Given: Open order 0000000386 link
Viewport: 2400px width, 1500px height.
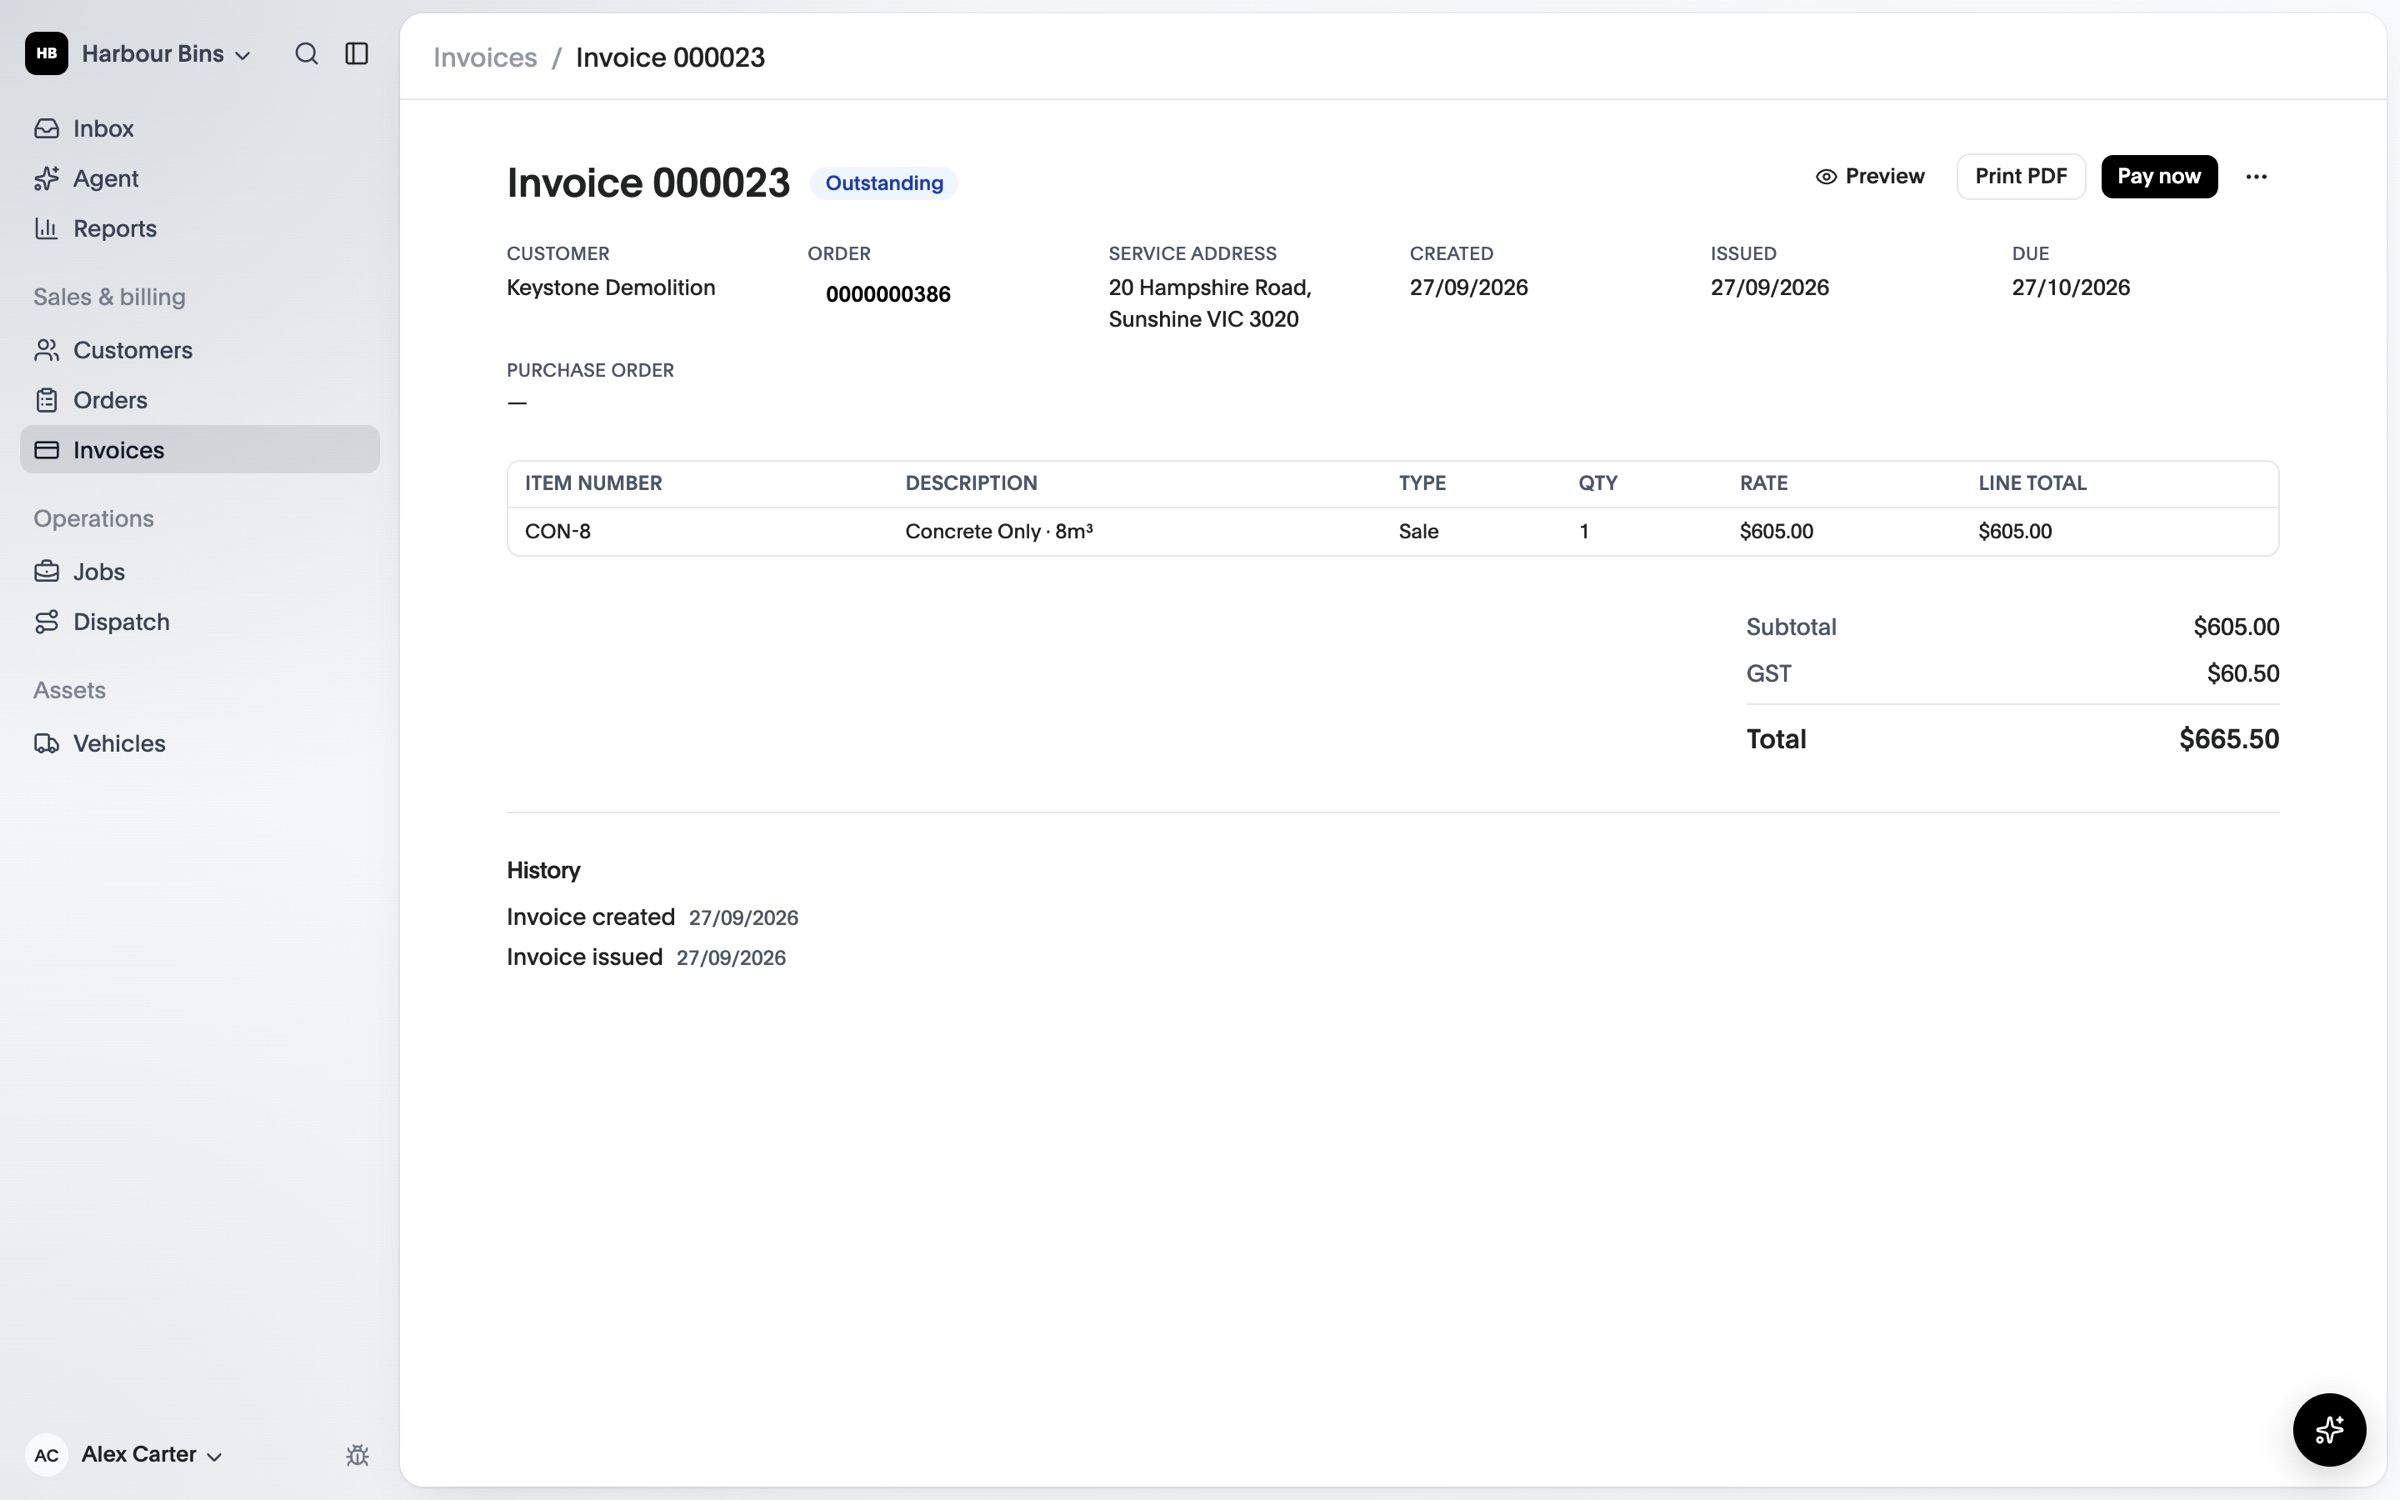Looking at the screenshot, I should 888,294.
